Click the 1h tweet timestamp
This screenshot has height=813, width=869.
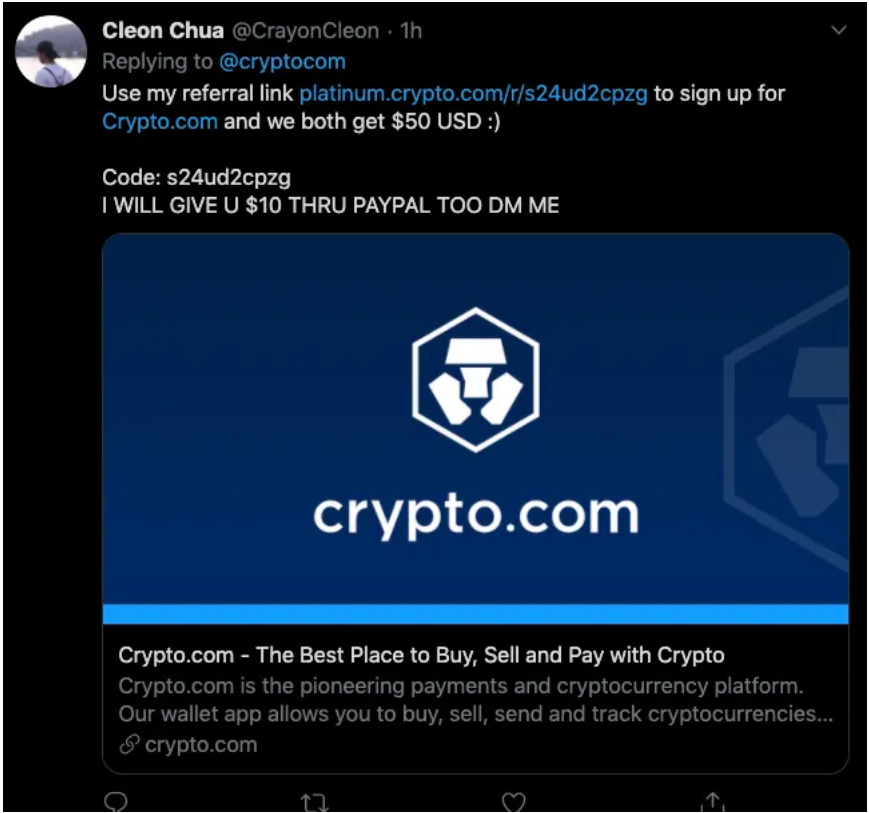pos(411,31)
